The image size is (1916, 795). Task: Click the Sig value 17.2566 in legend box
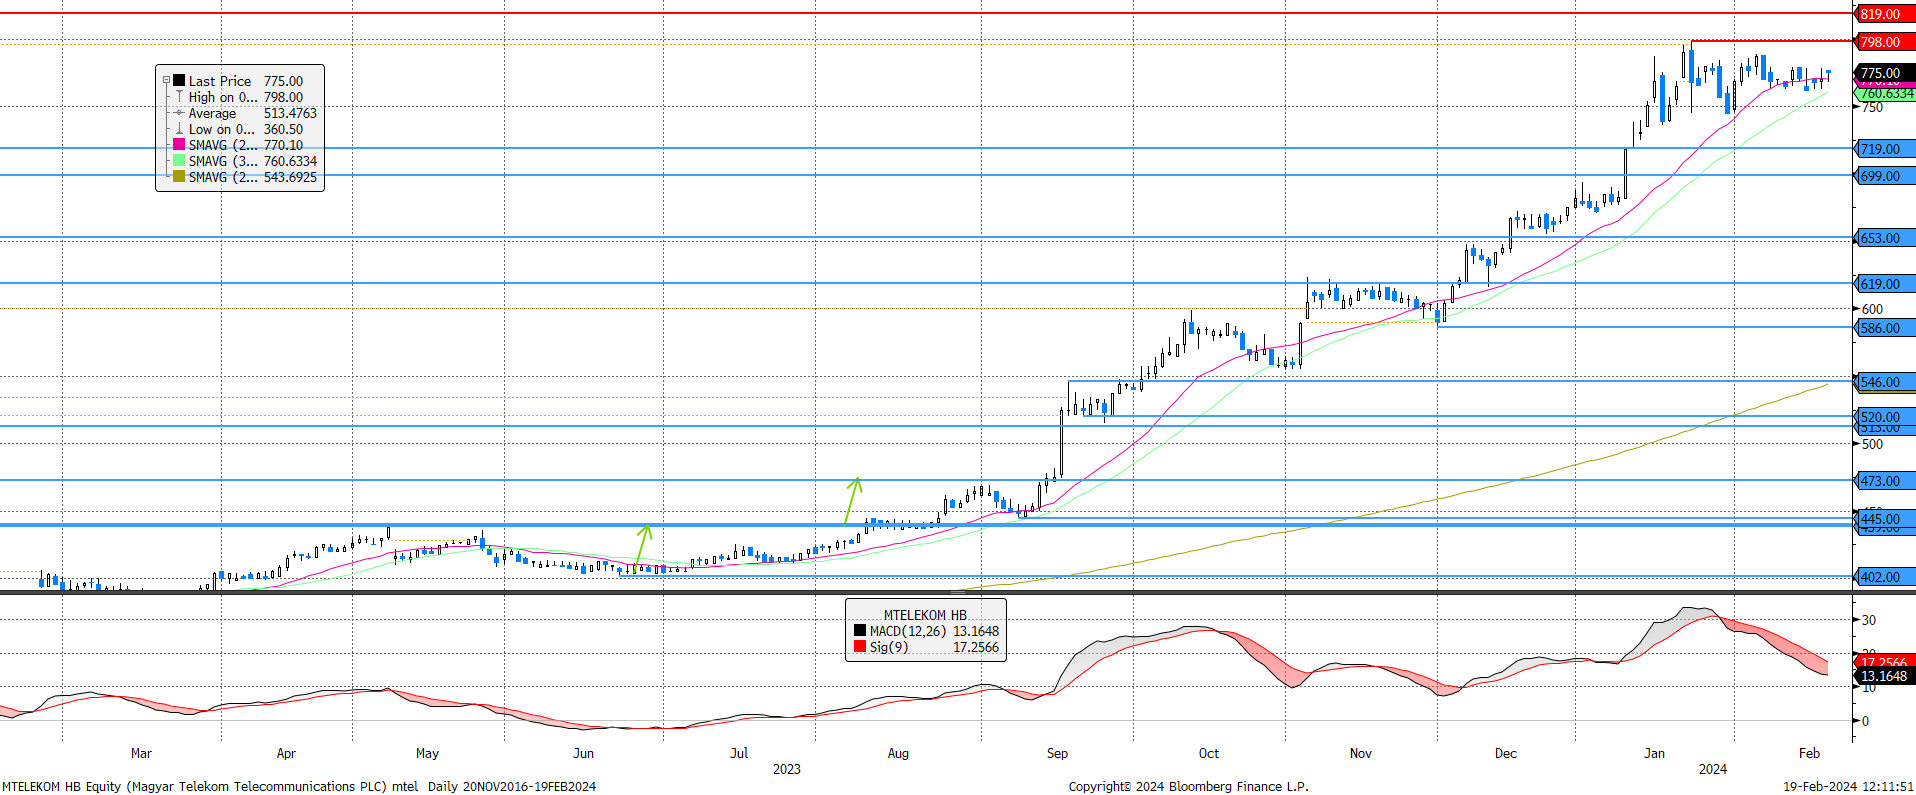(x=976, y=647)
